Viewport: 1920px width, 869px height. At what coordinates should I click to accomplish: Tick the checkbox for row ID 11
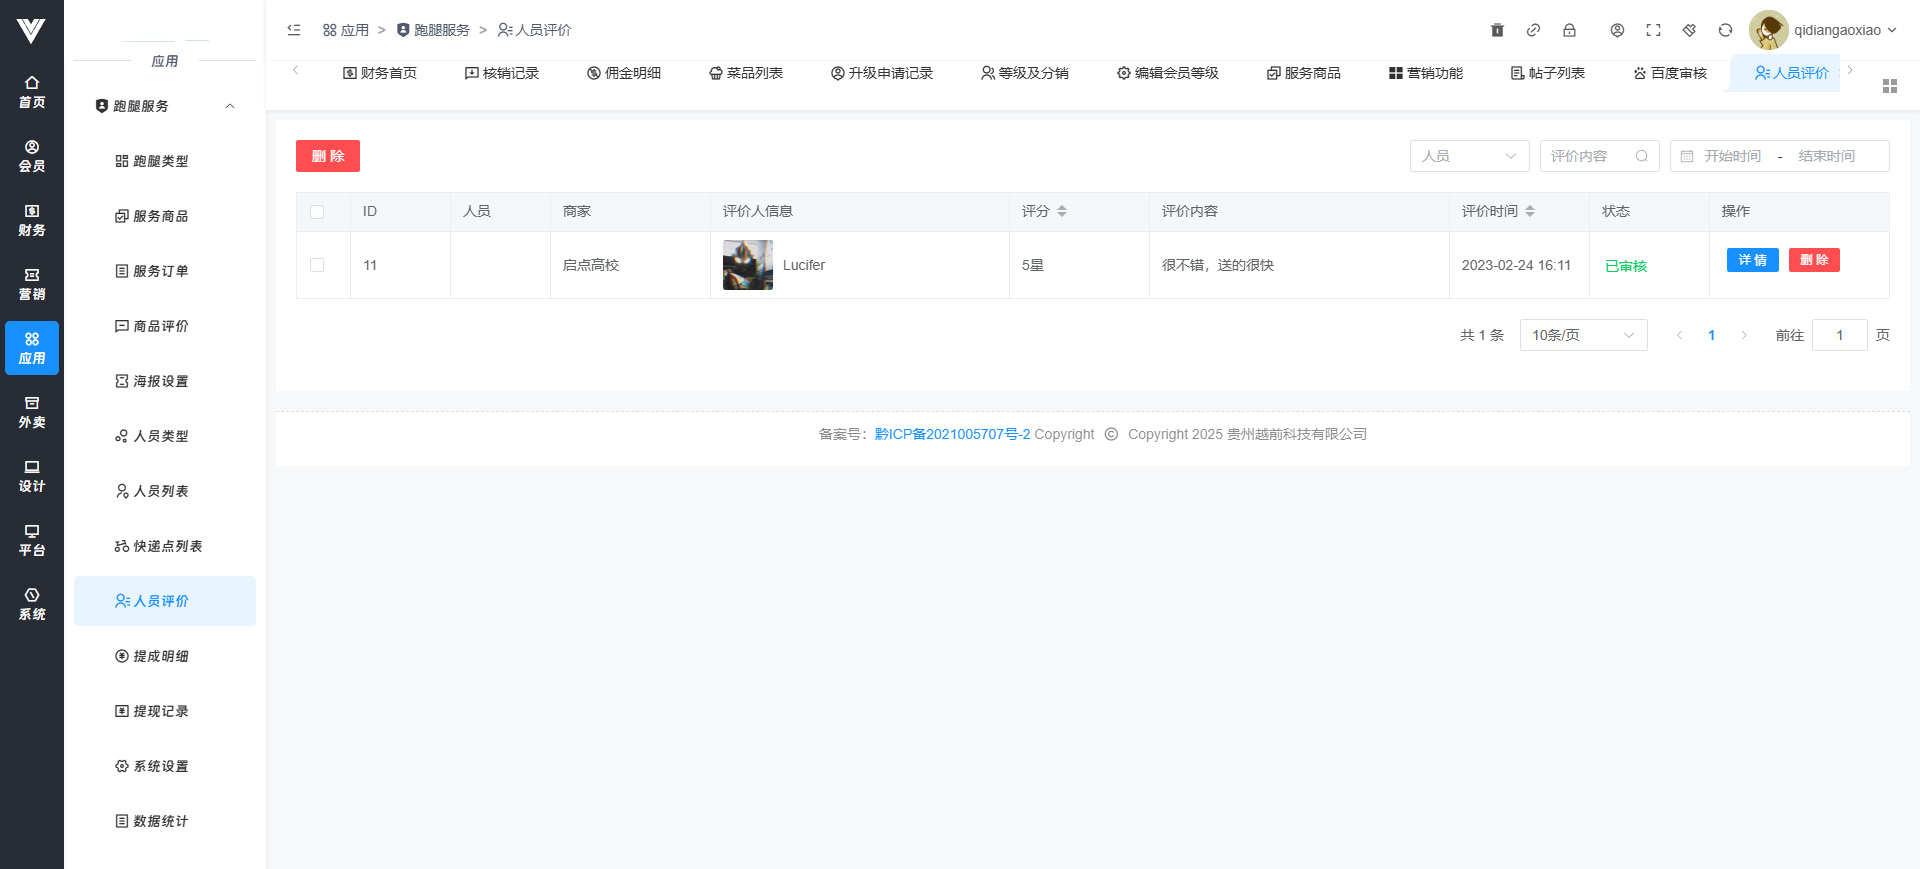(x=317, y=265)
